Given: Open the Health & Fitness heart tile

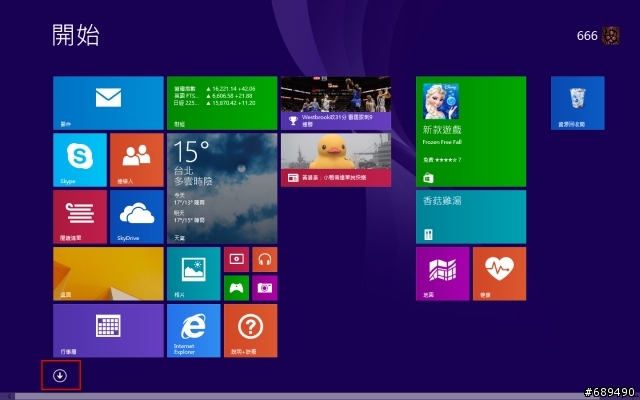Looking at the screenshot, I should coord(500,274).
